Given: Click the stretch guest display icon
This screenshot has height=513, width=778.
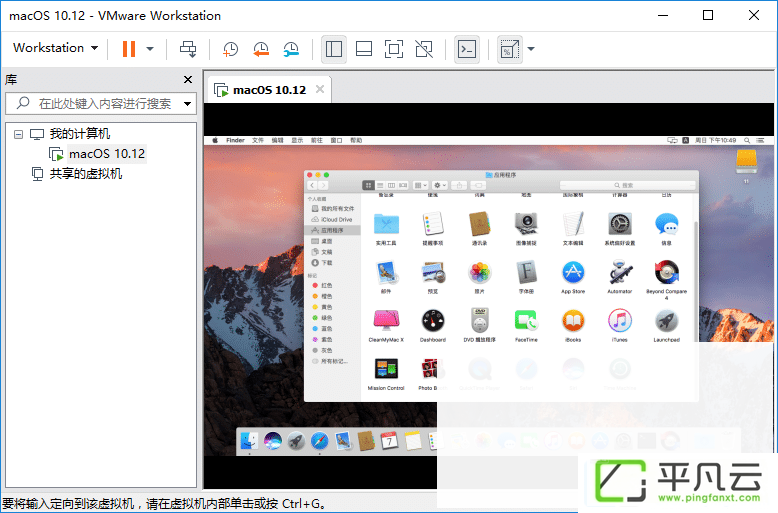Looking at the screenshot, I should (510, 49).
